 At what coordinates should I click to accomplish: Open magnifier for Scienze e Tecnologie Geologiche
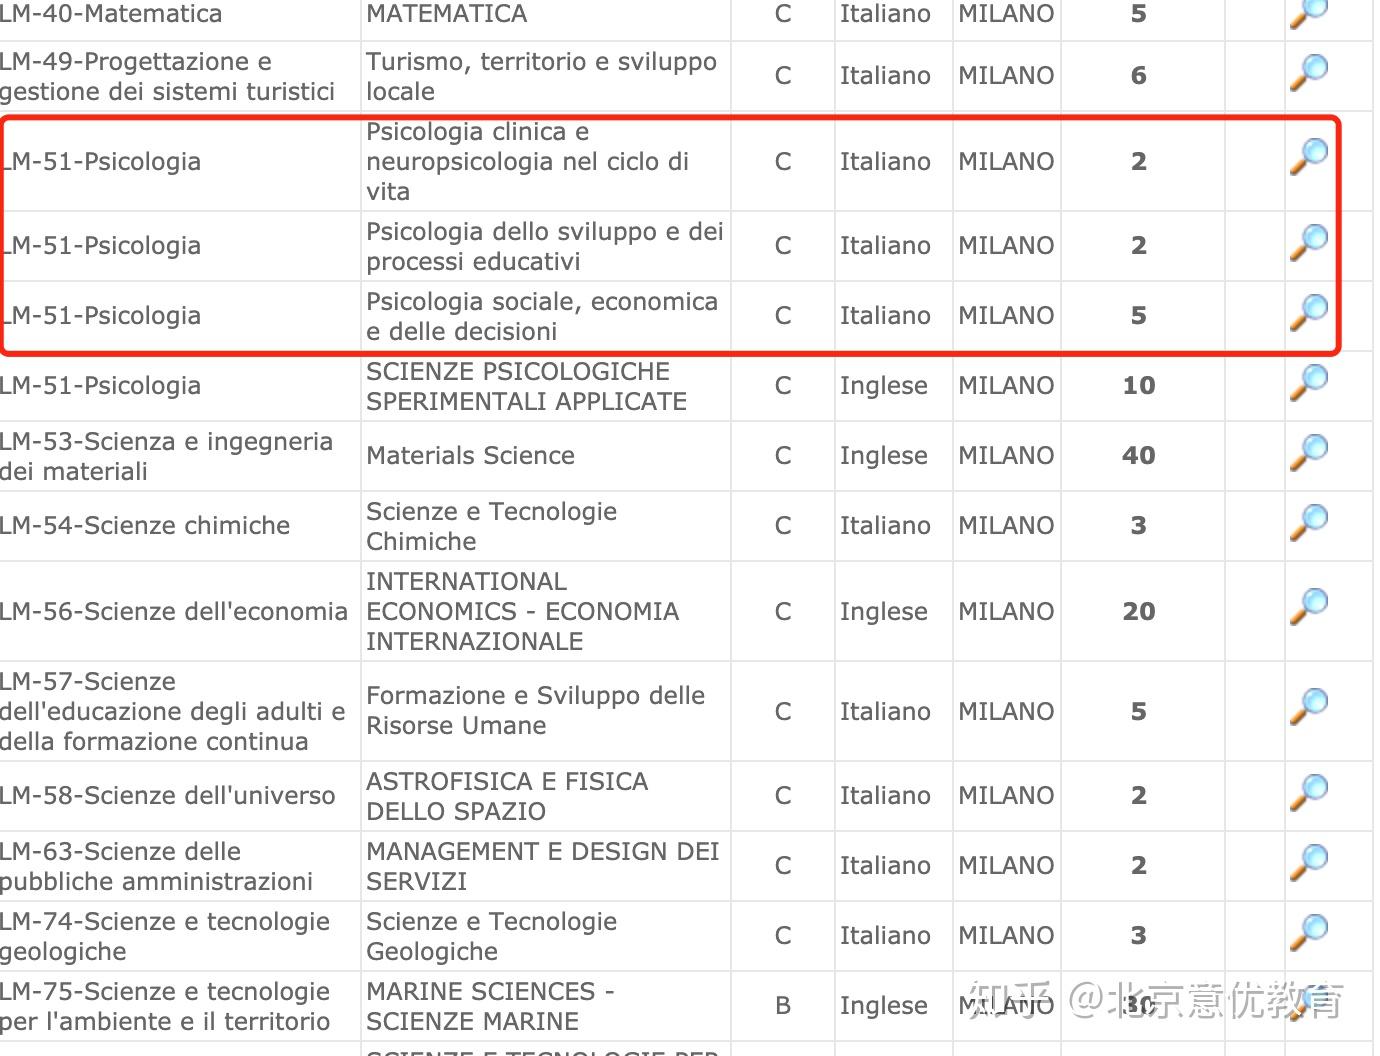[1308, 932]
